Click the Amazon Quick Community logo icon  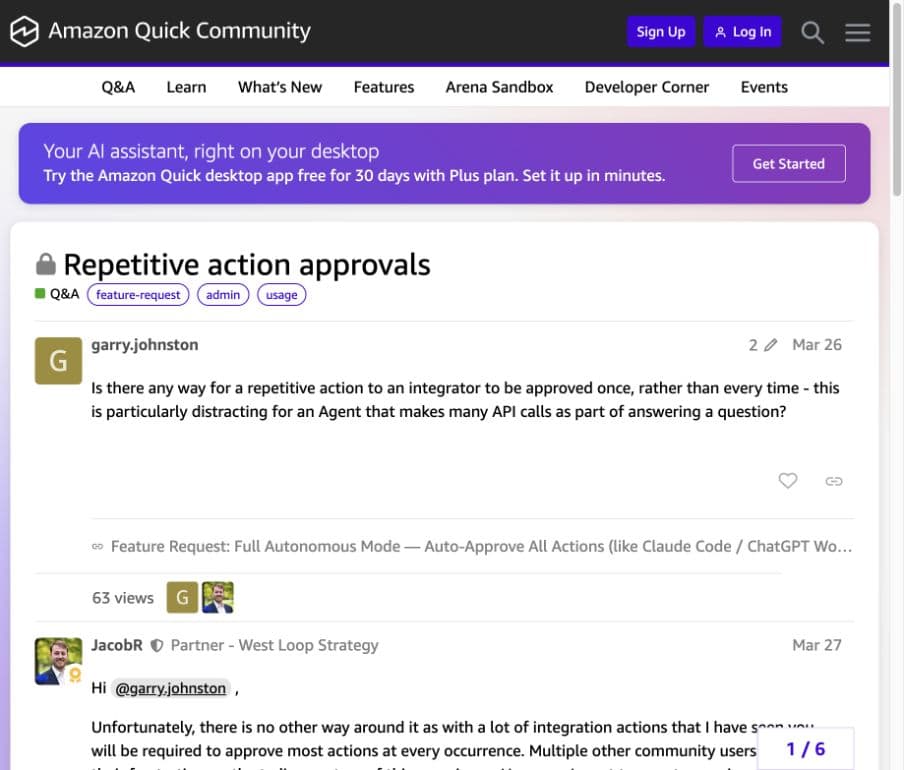pyautogui.click(x=24, y=31)
